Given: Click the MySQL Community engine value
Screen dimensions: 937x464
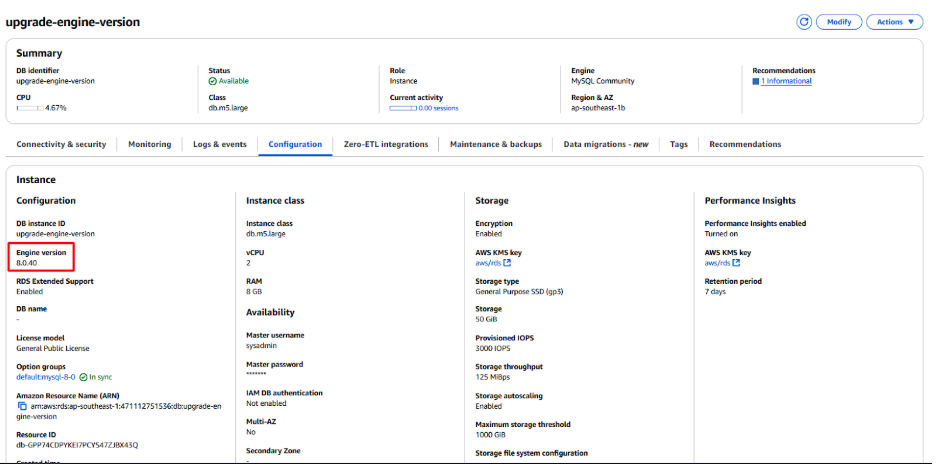Looking at the screenshot, I should pyautogui.click(x=602, y=81).
